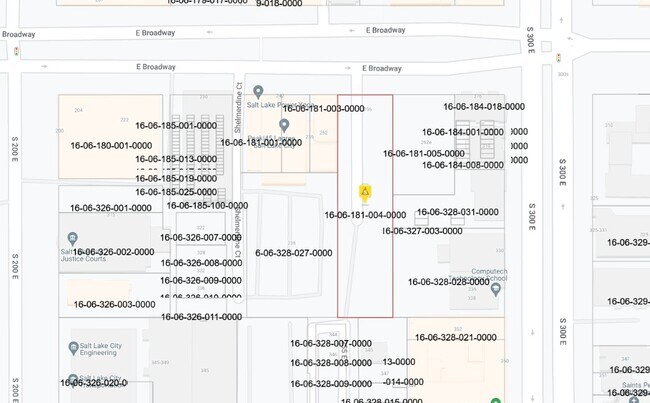Viewport: 650px width, 403px height.
Task: Click the yellow warning marker on the parcel
Action: 366,191
